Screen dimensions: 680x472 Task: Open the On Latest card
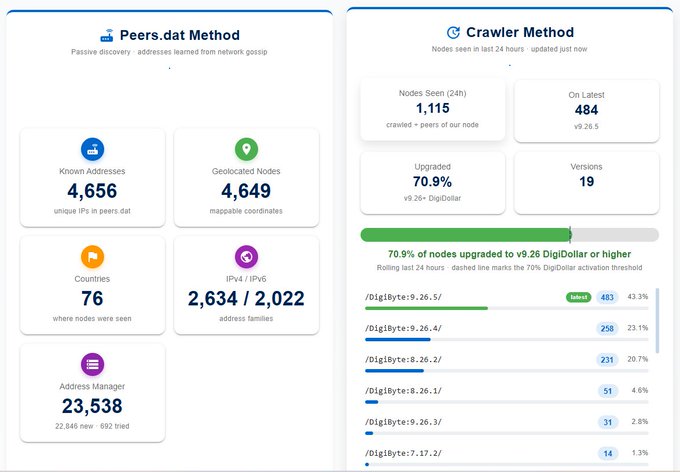tap(587, 111)
